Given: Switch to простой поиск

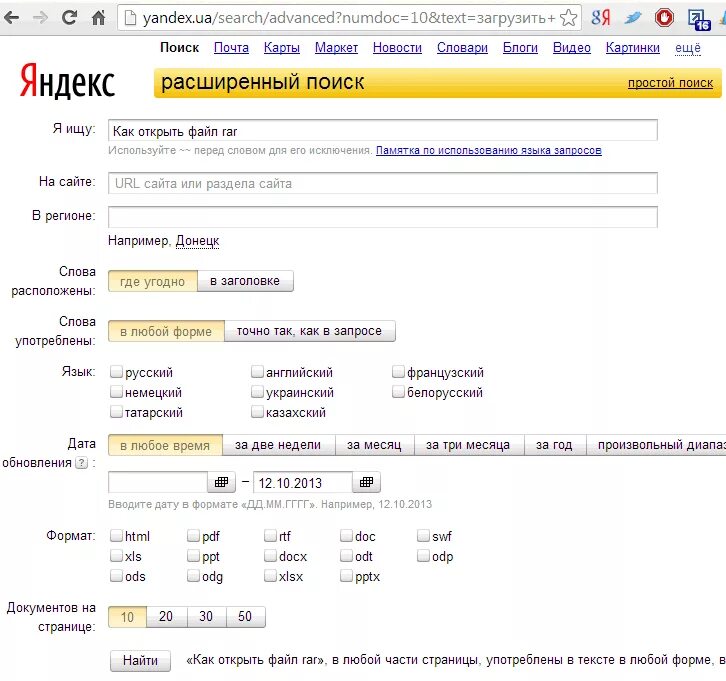Looking at the screenshot, I should coord(670,83).
